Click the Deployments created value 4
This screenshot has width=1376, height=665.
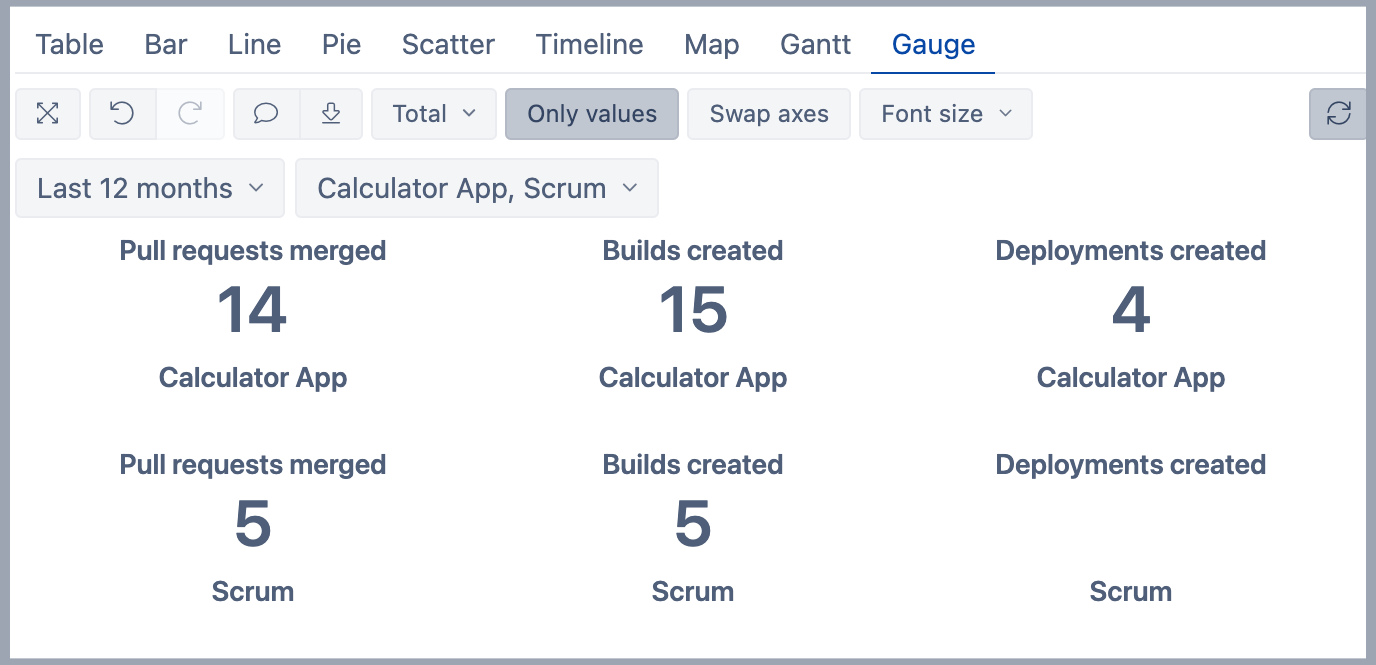point(1130,310)
